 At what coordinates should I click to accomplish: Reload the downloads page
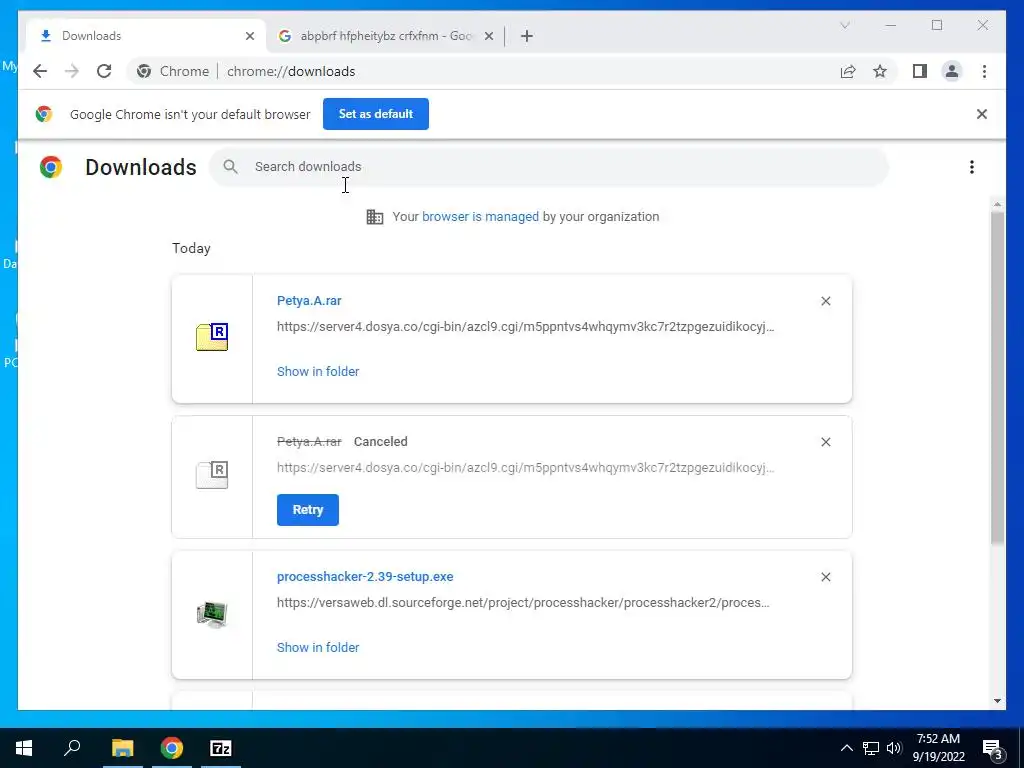pyautogui.click(x=104, y=71)
